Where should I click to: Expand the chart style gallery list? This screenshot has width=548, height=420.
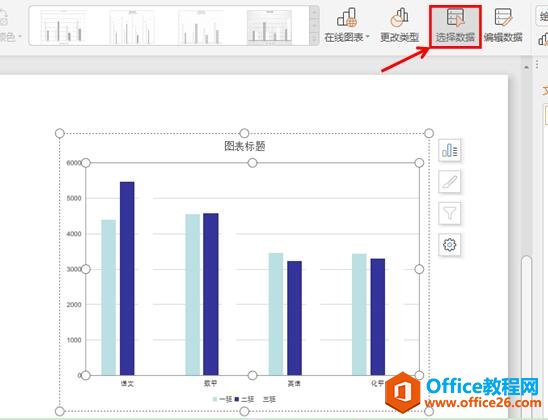(314, 39)
